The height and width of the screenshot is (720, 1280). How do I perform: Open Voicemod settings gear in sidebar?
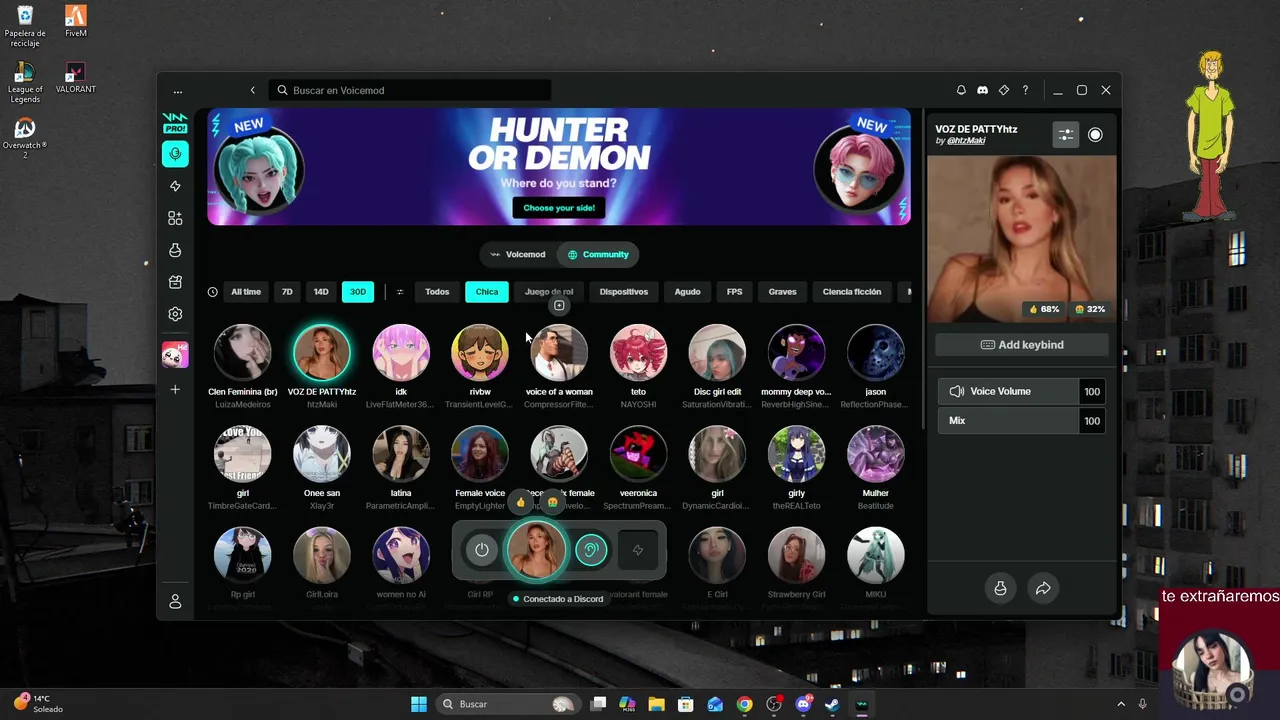pyautogui.click(x=175, y=314)
